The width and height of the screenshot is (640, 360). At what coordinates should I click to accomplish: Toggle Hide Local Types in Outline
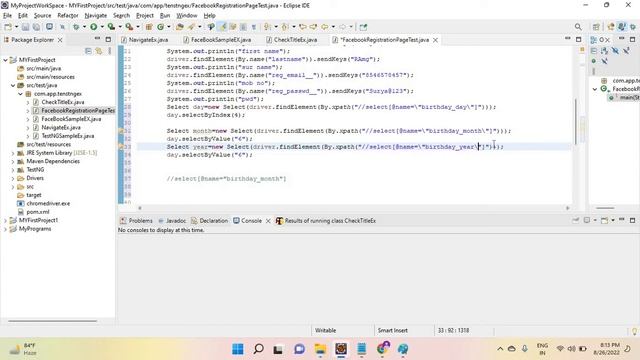pos(604,61)
